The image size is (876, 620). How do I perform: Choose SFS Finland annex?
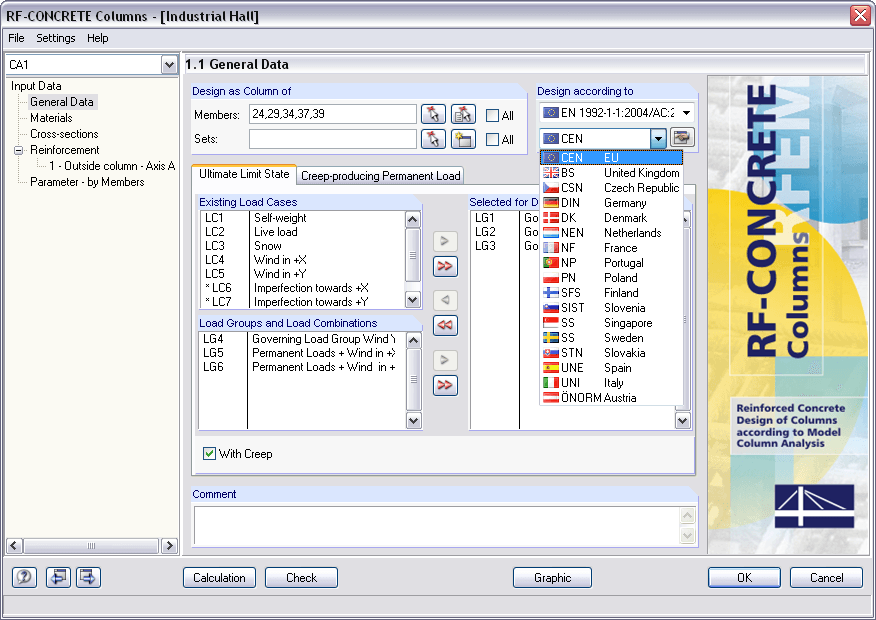pyautogui.click(x=611, y=293)
